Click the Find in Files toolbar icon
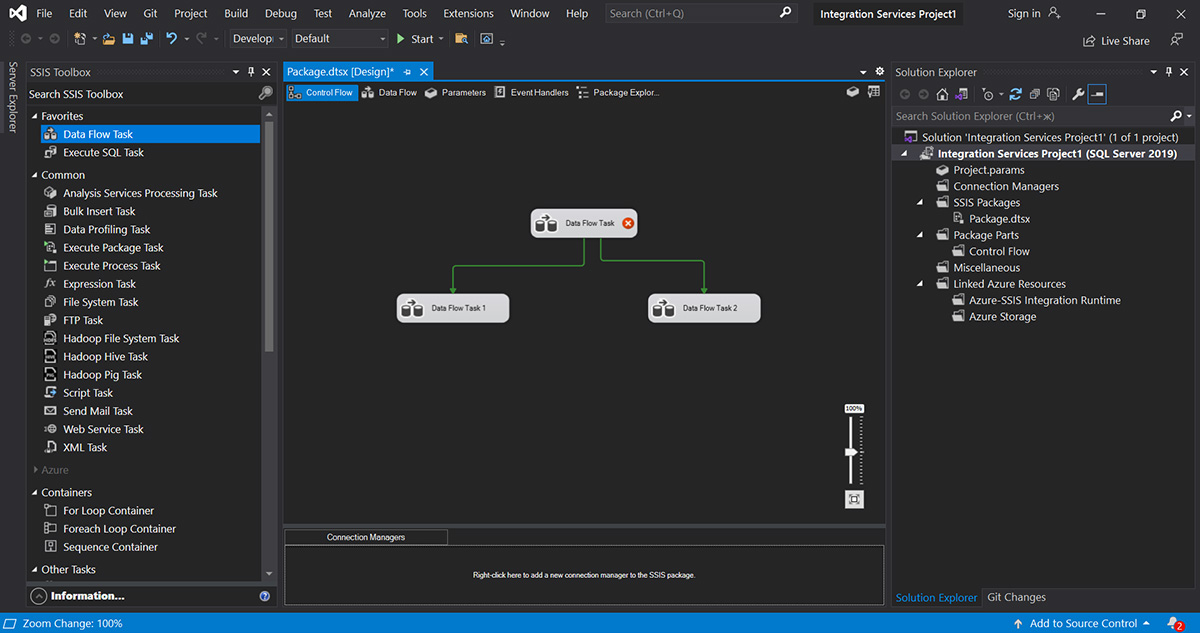The image size is (1200, 633). point(461,38)
